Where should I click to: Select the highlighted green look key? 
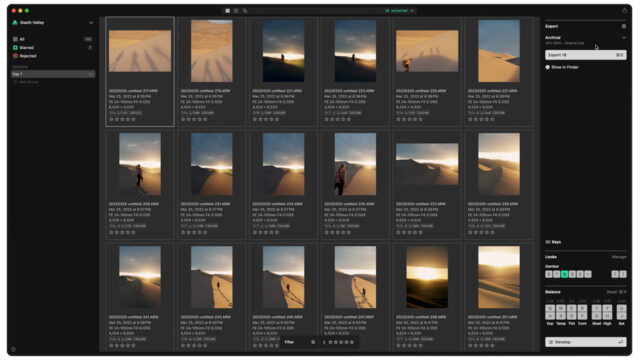coord(564,274)
